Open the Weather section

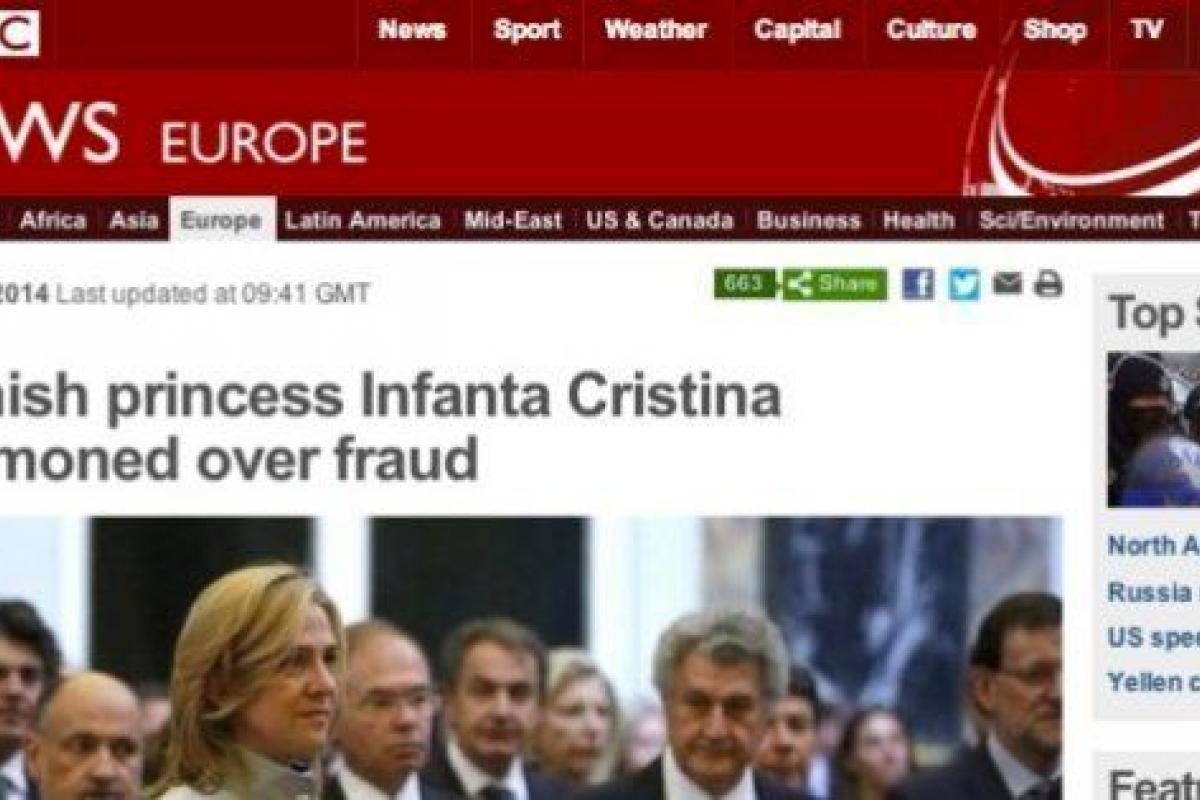tap(656, 30)
